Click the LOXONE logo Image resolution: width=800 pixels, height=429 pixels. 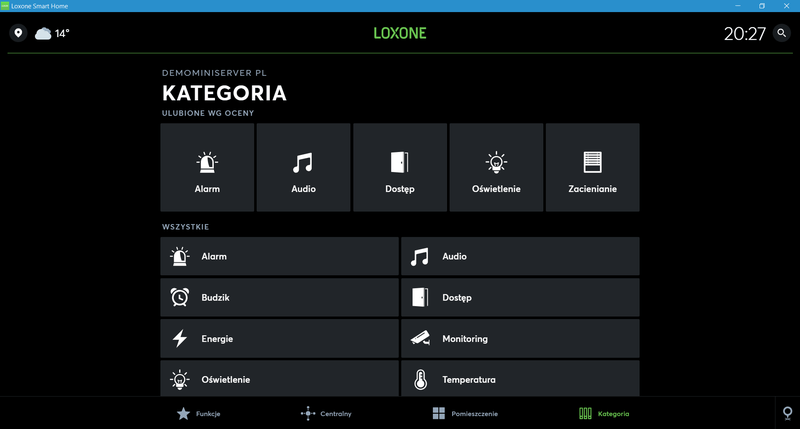[x=400, y=33]
